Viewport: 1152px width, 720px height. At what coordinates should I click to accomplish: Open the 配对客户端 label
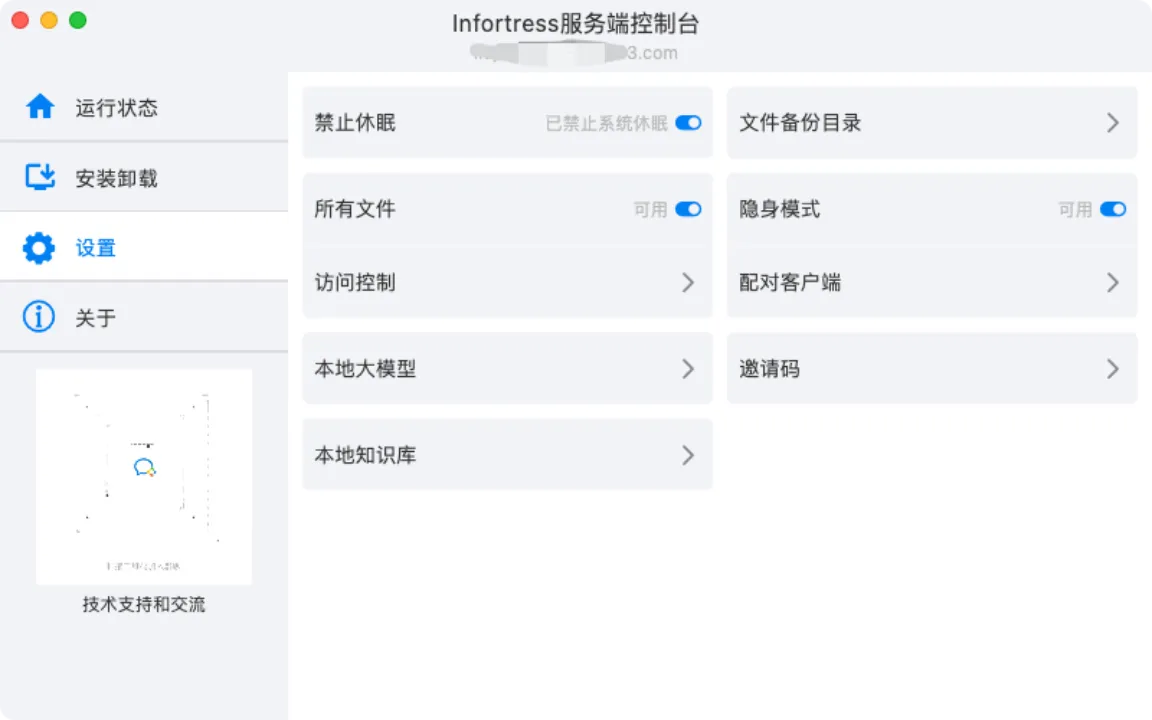click(x=790, y=282)
